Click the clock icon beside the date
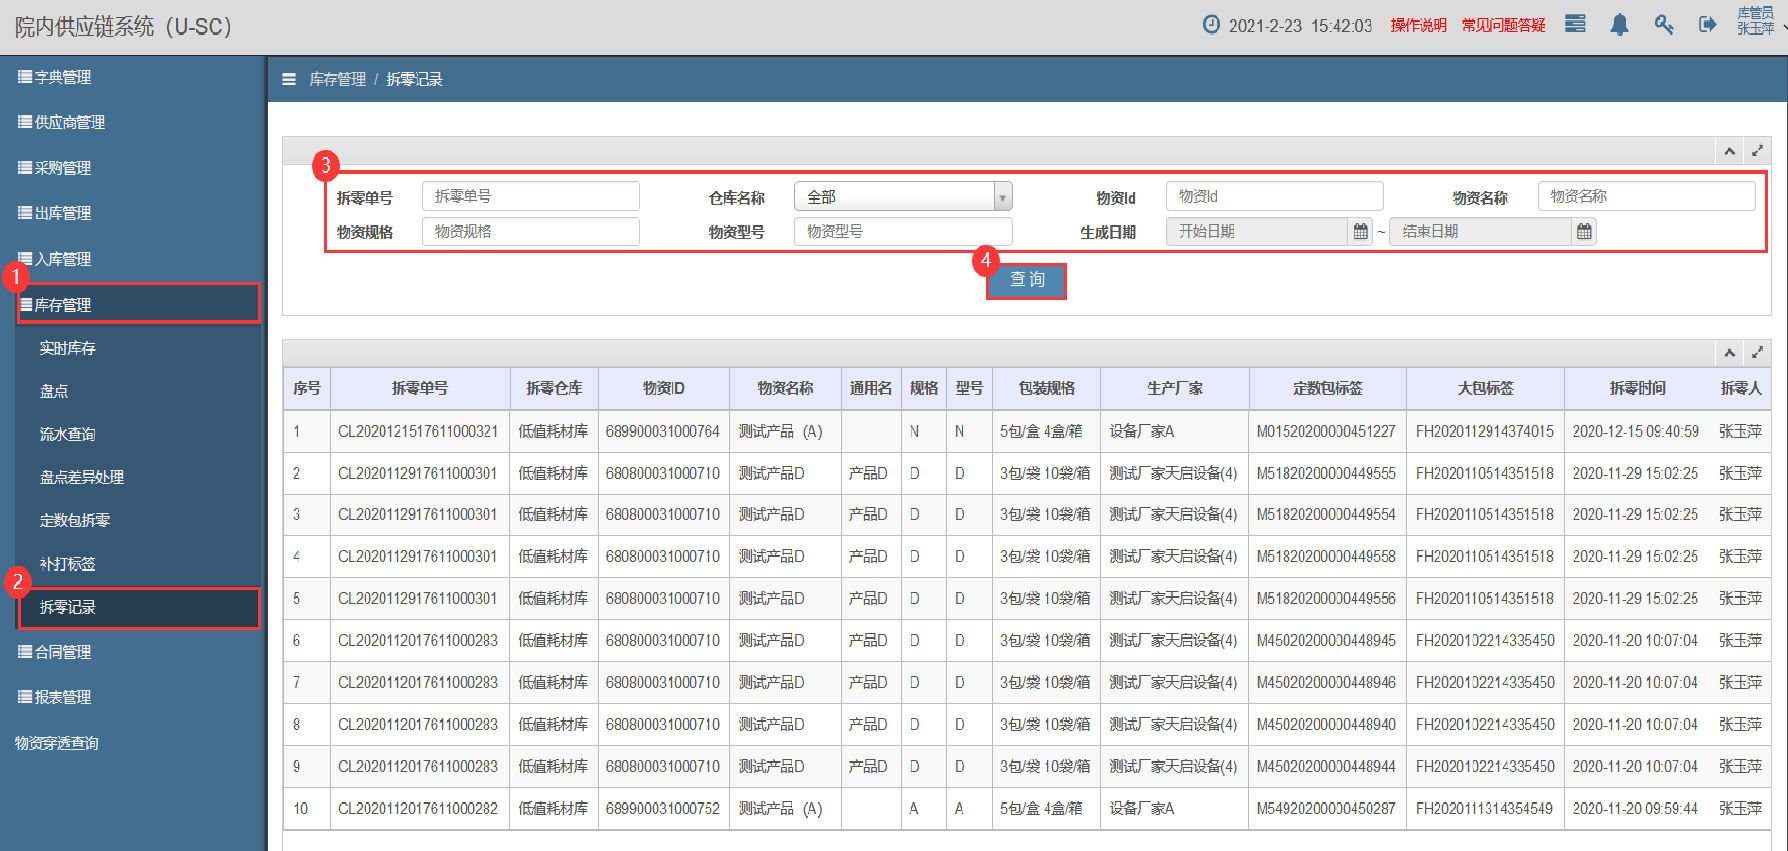The height and width of the screenshot is (851, 1788). (1211, 24)
